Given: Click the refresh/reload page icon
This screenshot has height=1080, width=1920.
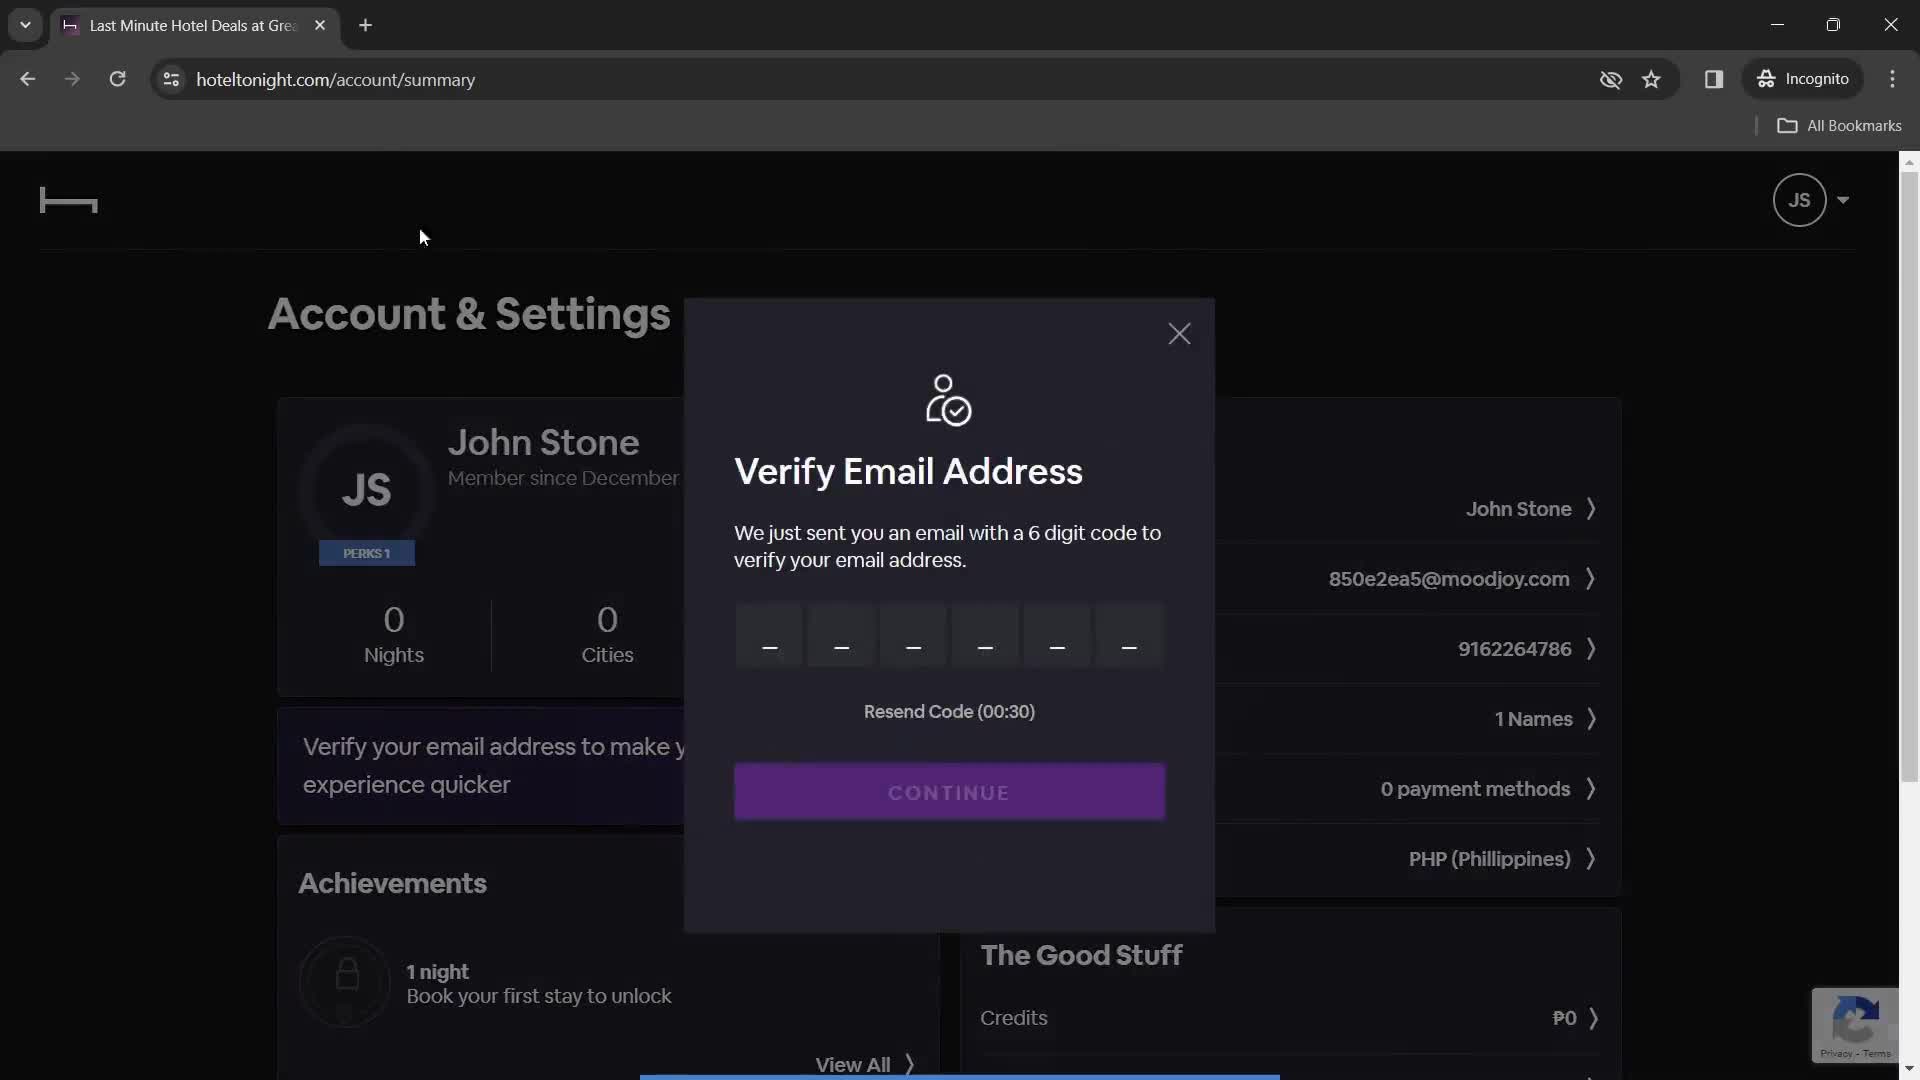Looking at the screenshot, I should [117, 79].
